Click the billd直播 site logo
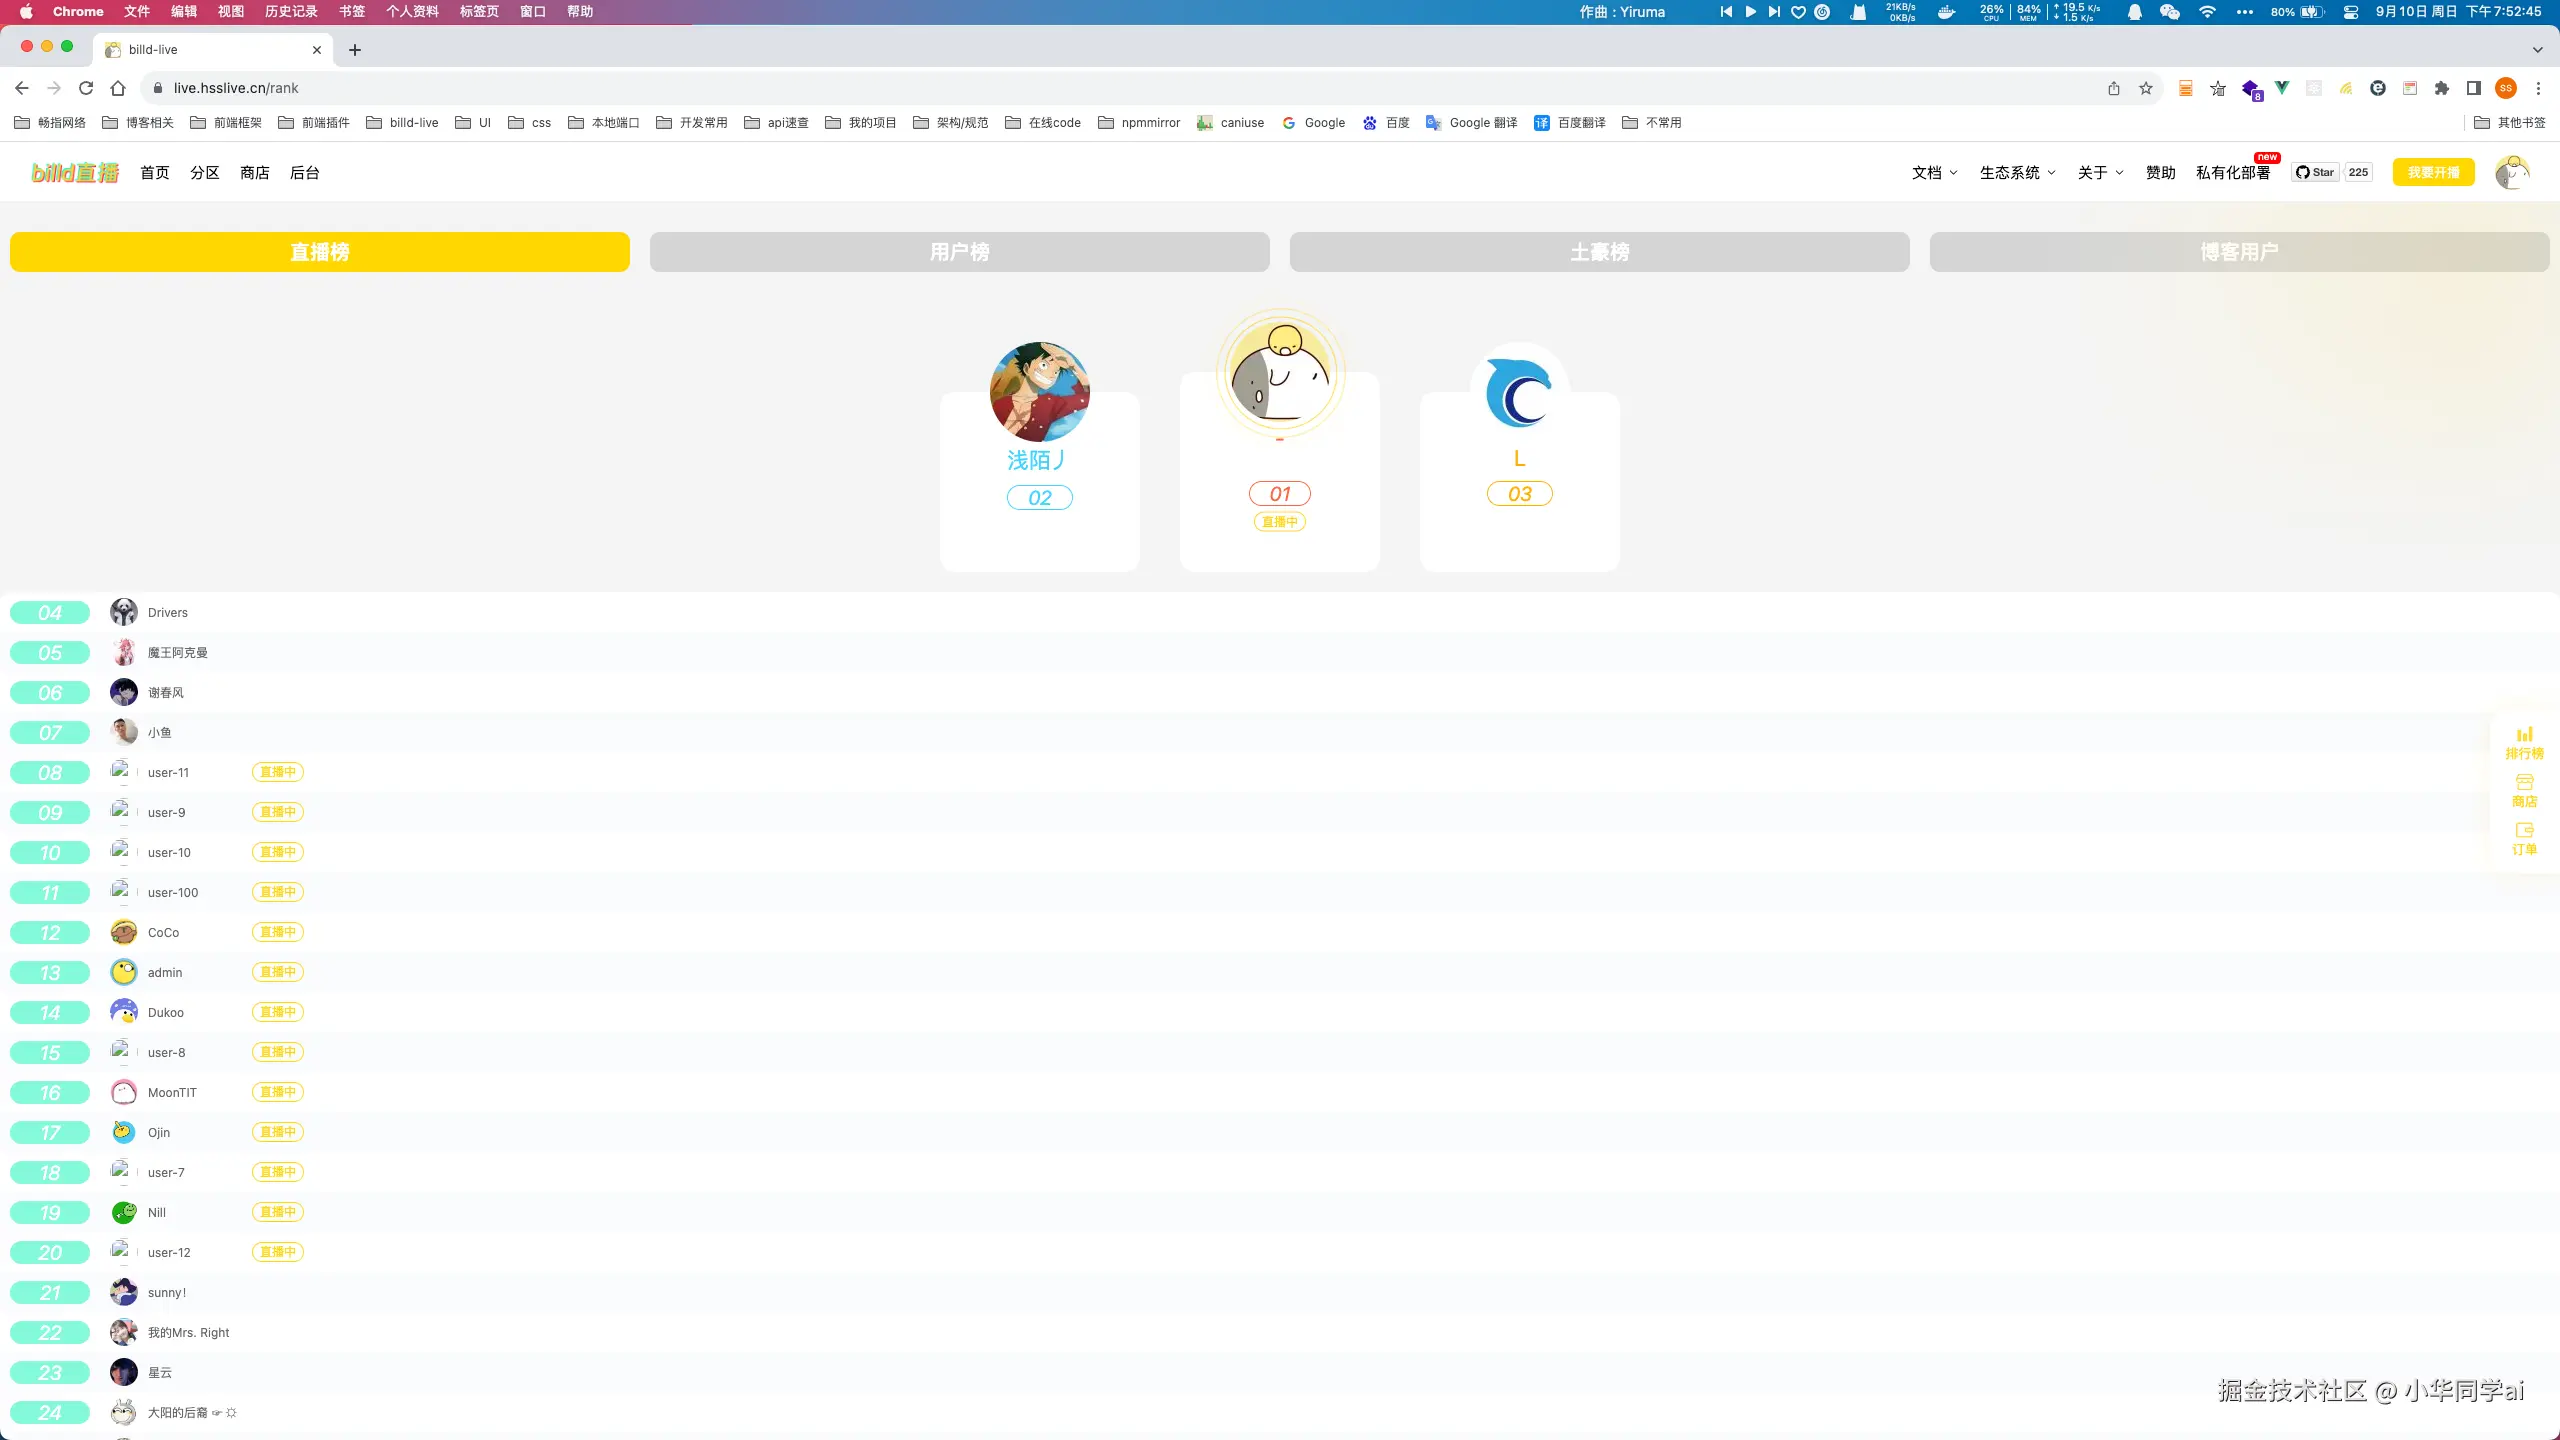 coord(75,172)
